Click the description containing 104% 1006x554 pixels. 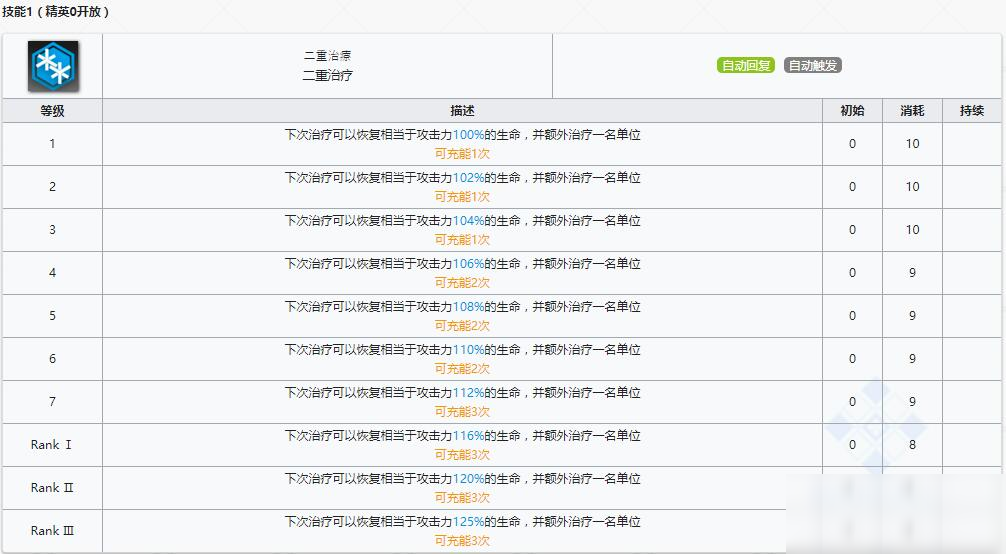click(462, 221)
